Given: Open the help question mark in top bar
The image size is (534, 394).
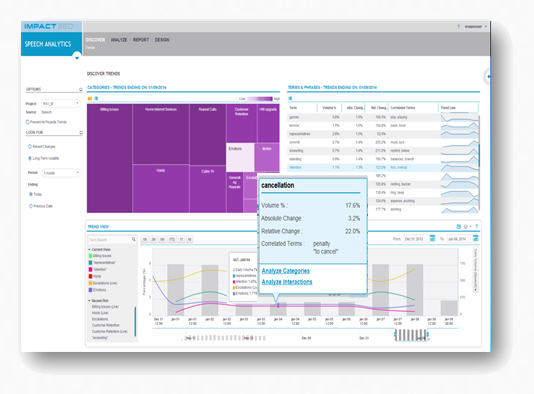Looking at the screenshot, I should 458,27.
